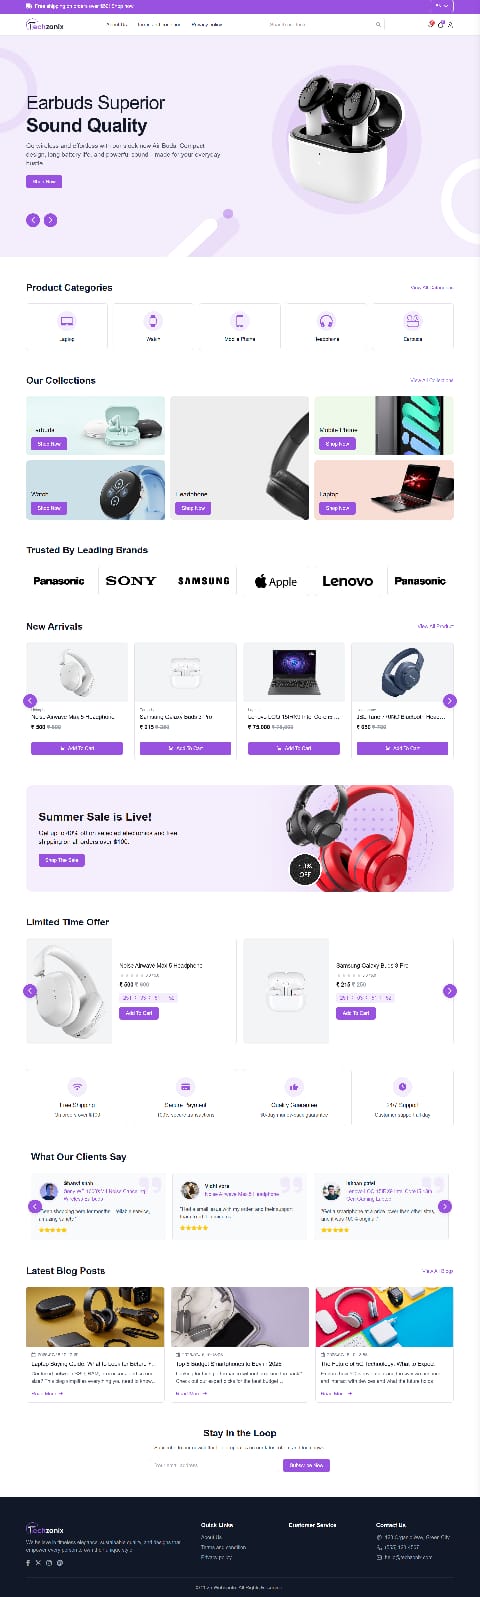Open View All Products link in New Arrivals
Viewport: 480px width, 1597px height.
[435, 626]
